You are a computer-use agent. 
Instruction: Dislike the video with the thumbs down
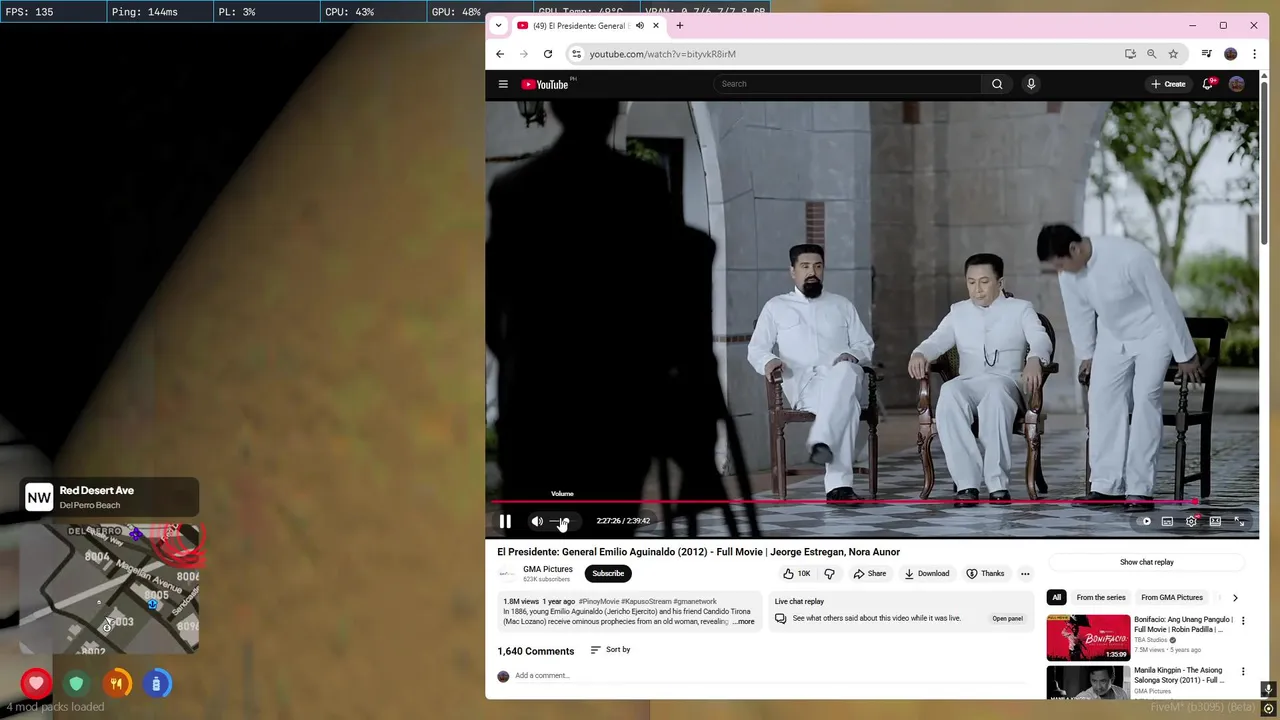click(x=829, y=574)
